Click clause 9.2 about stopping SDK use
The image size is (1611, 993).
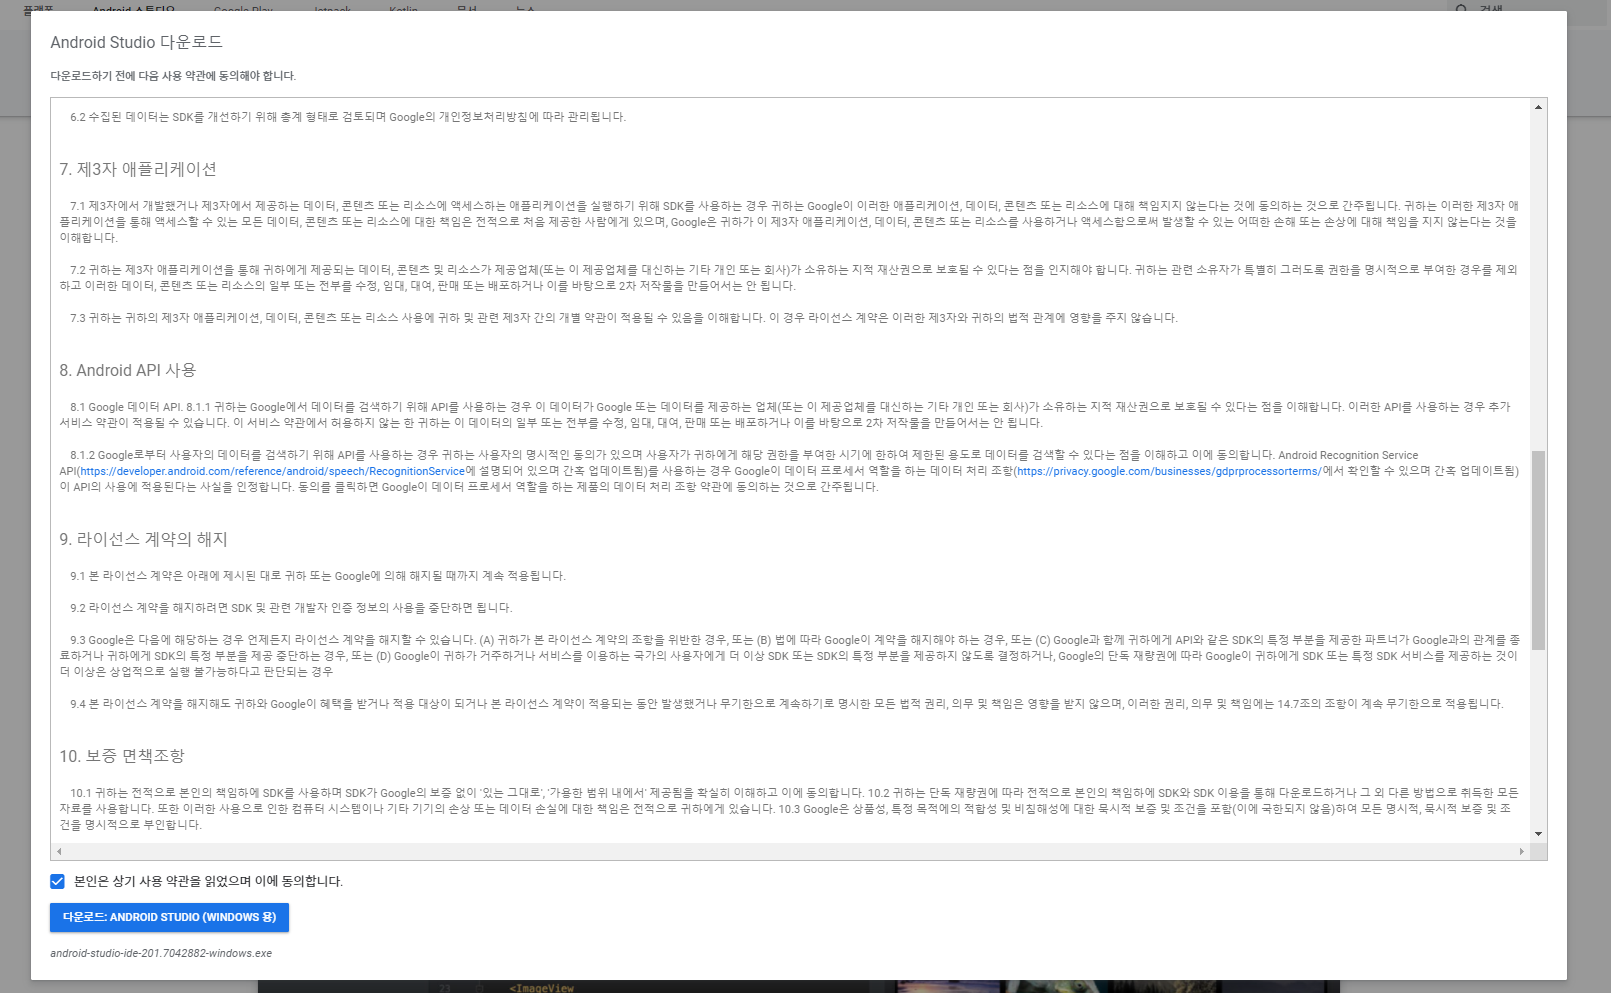click(291, 608)
